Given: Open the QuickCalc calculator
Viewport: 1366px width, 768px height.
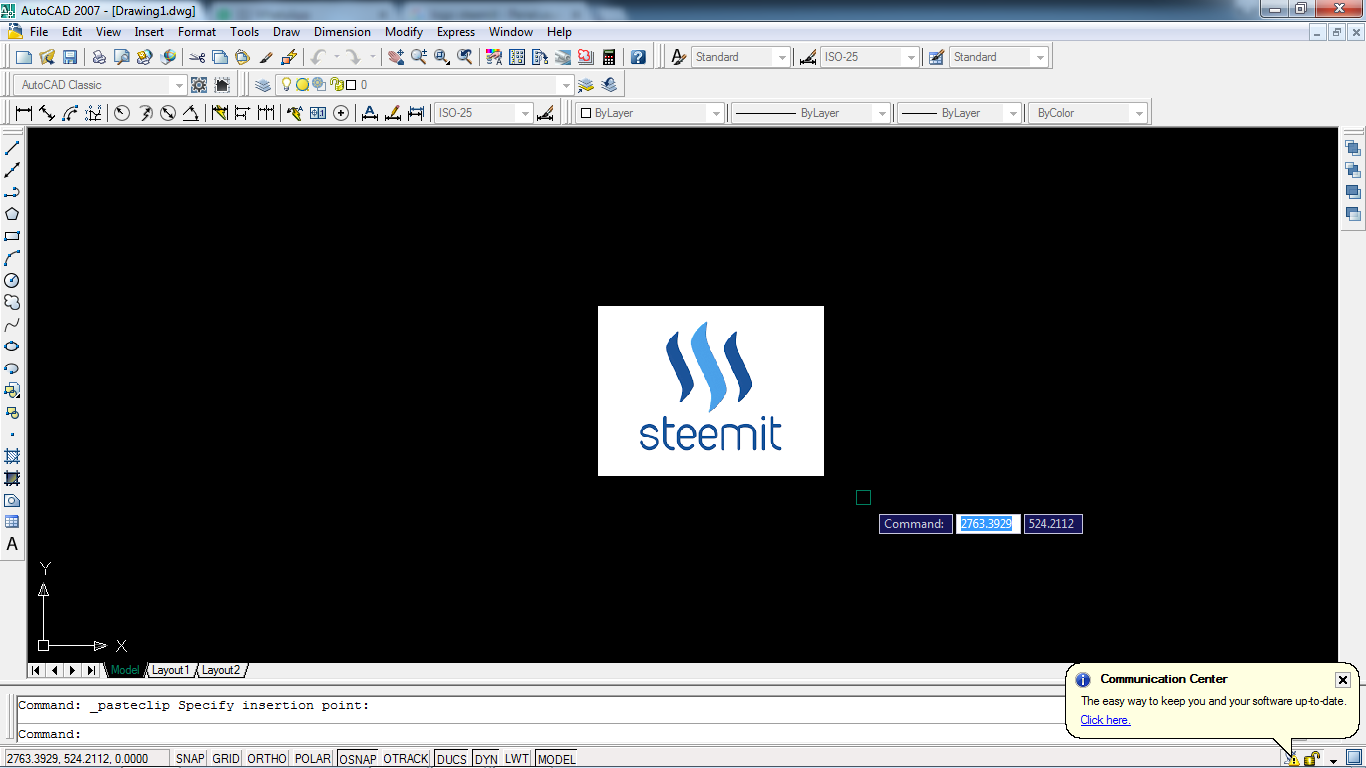Looking at the screenshot, I should pos(608,57).
